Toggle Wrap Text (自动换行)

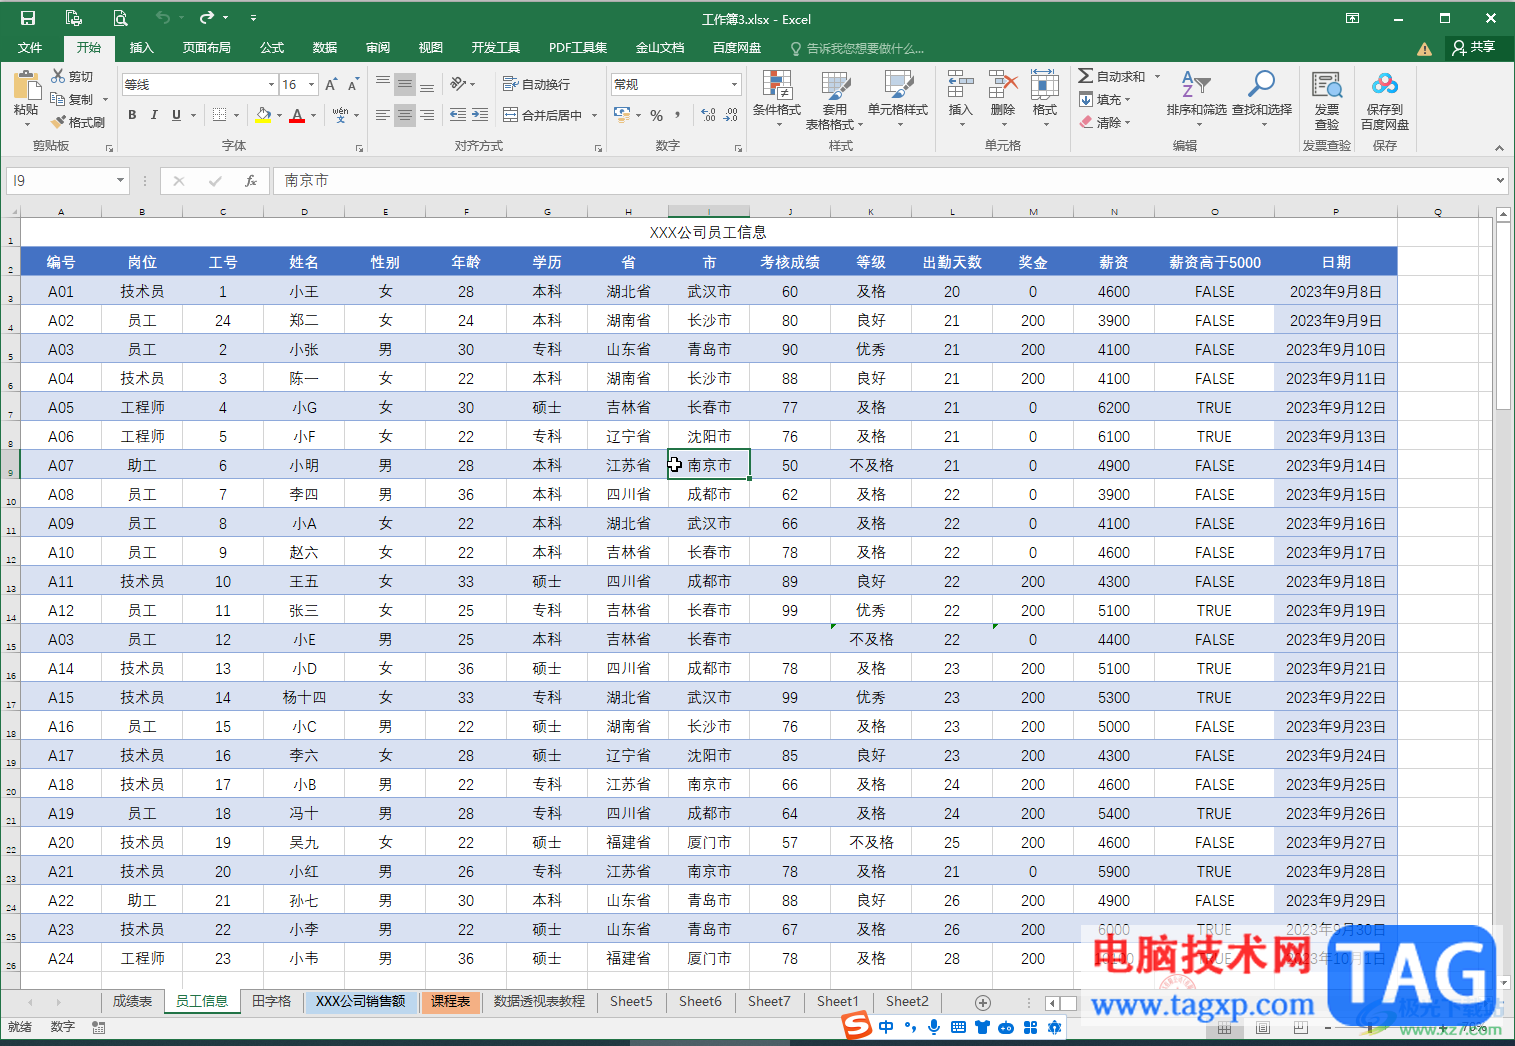click(x=537, y=85)
